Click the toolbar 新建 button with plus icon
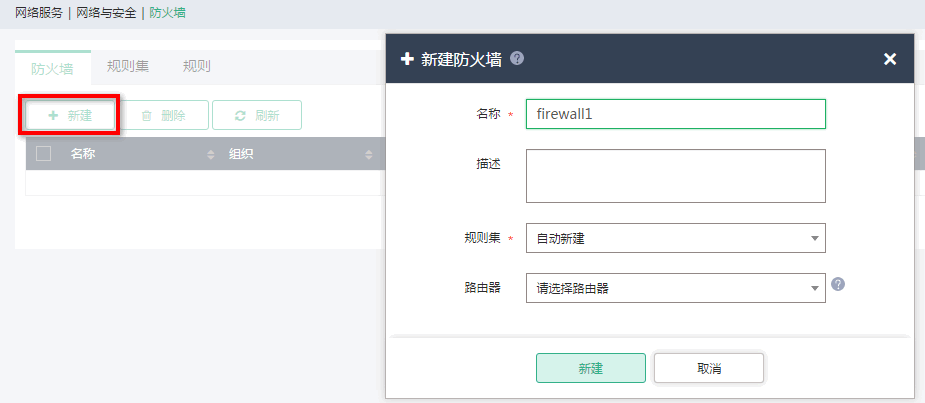 (x=70, y=116)
